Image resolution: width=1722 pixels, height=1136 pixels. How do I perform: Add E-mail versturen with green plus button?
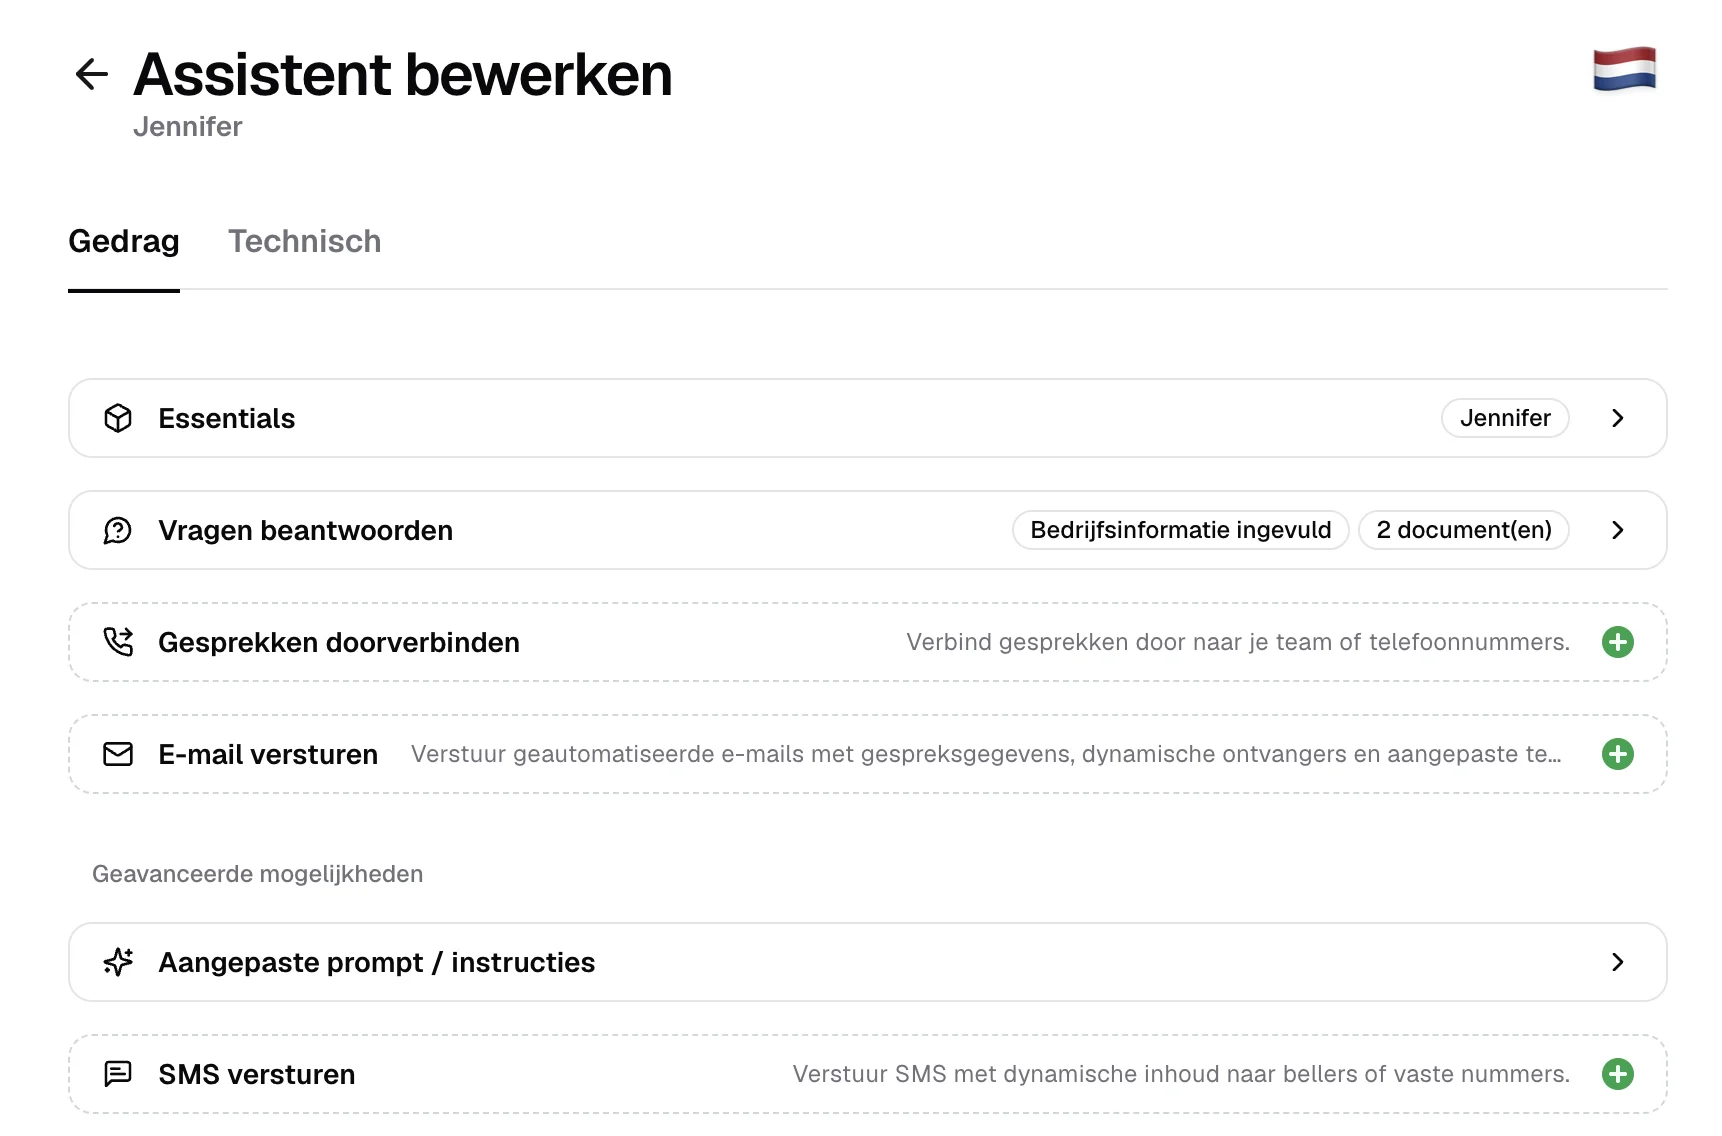pyautogui.click(x=1617, y=754)
